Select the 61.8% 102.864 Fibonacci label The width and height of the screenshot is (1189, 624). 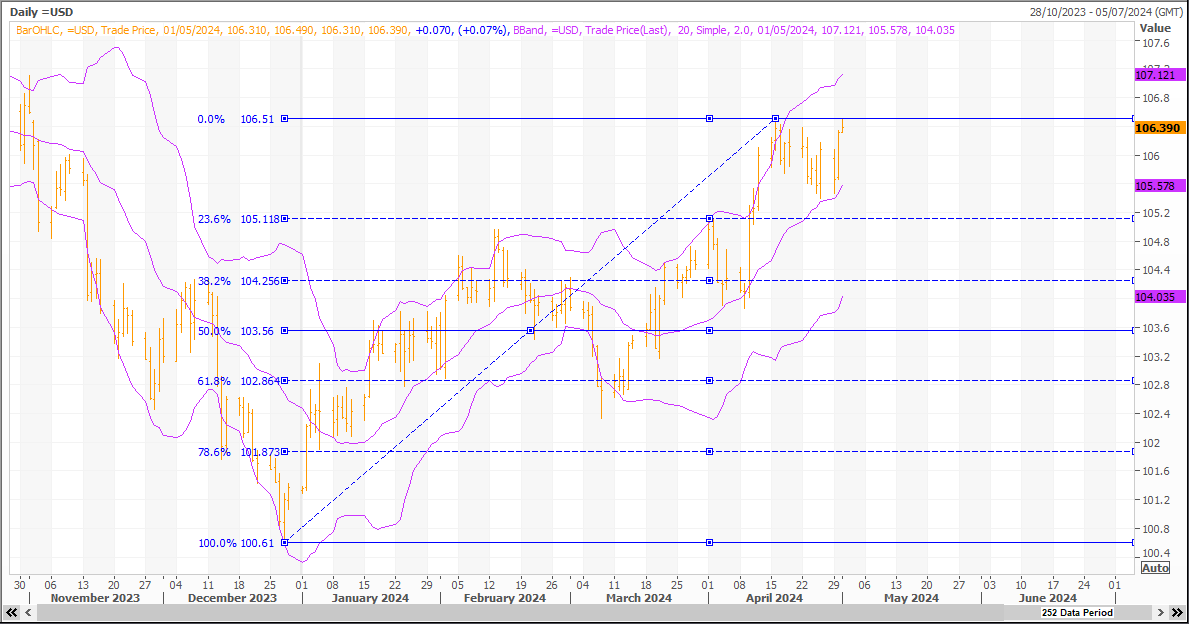tap(239, 381)
